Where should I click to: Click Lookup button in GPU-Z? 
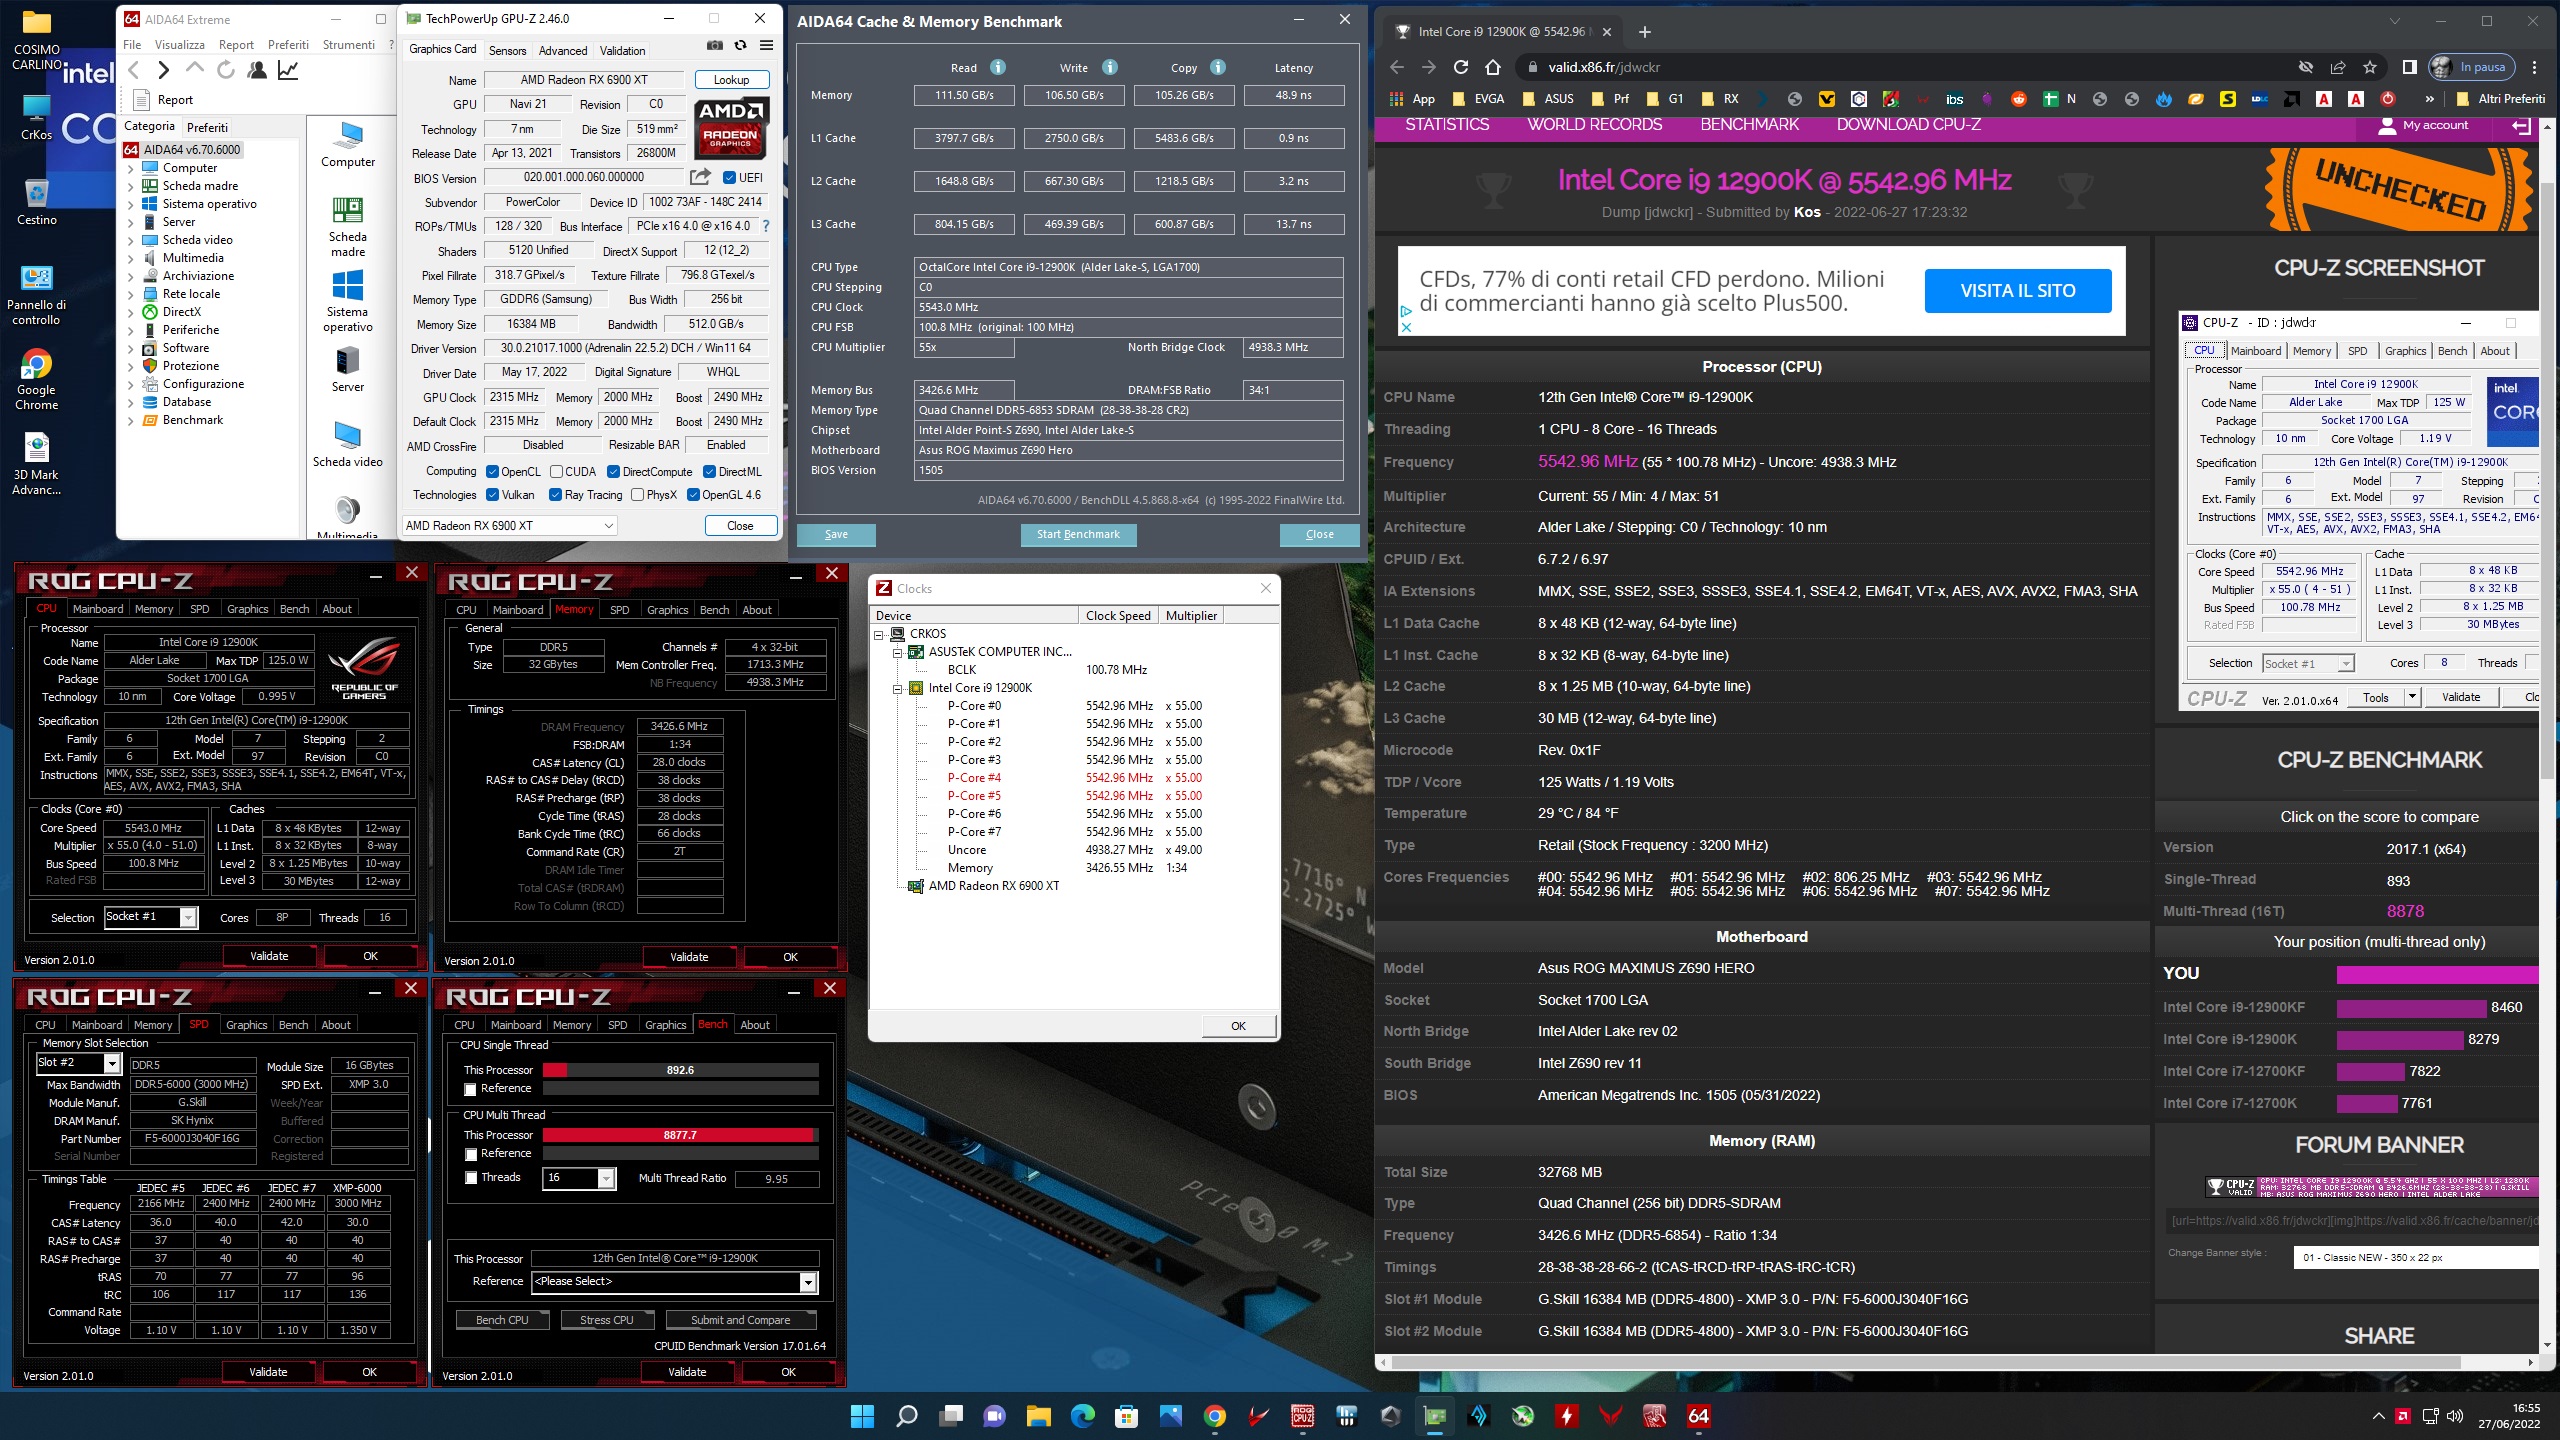coord(731,80)
